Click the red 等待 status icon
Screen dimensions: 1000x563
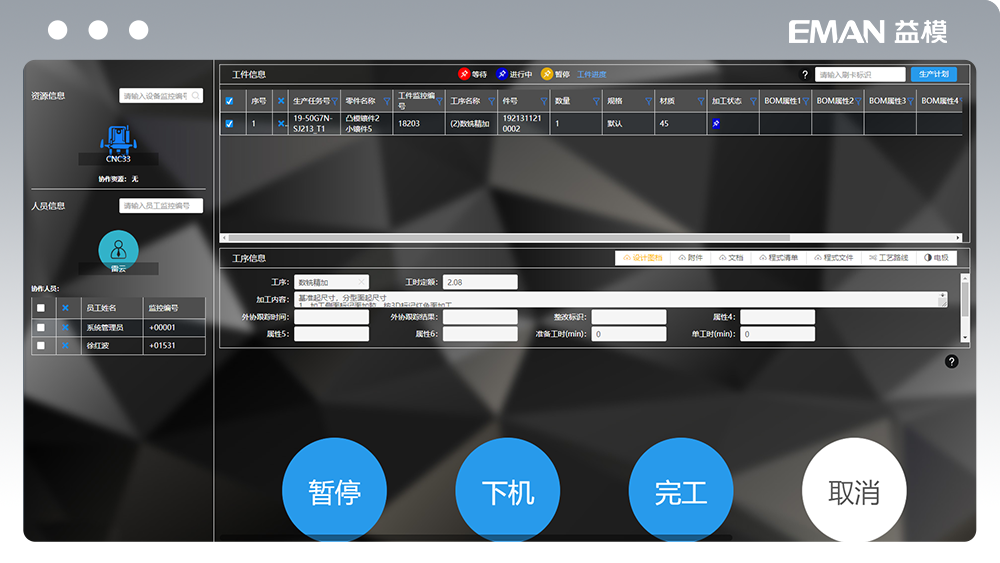pyautogui.click(x=464, y=74)
